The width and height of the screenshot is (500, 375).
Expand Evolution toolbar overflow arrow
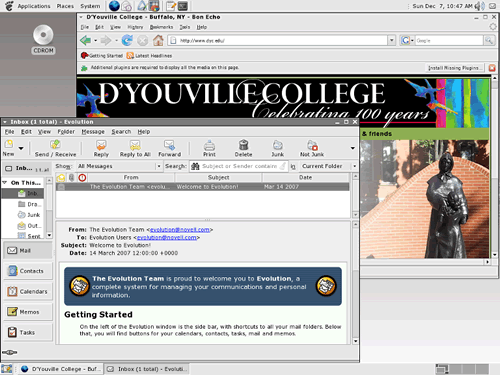(353, 148)
